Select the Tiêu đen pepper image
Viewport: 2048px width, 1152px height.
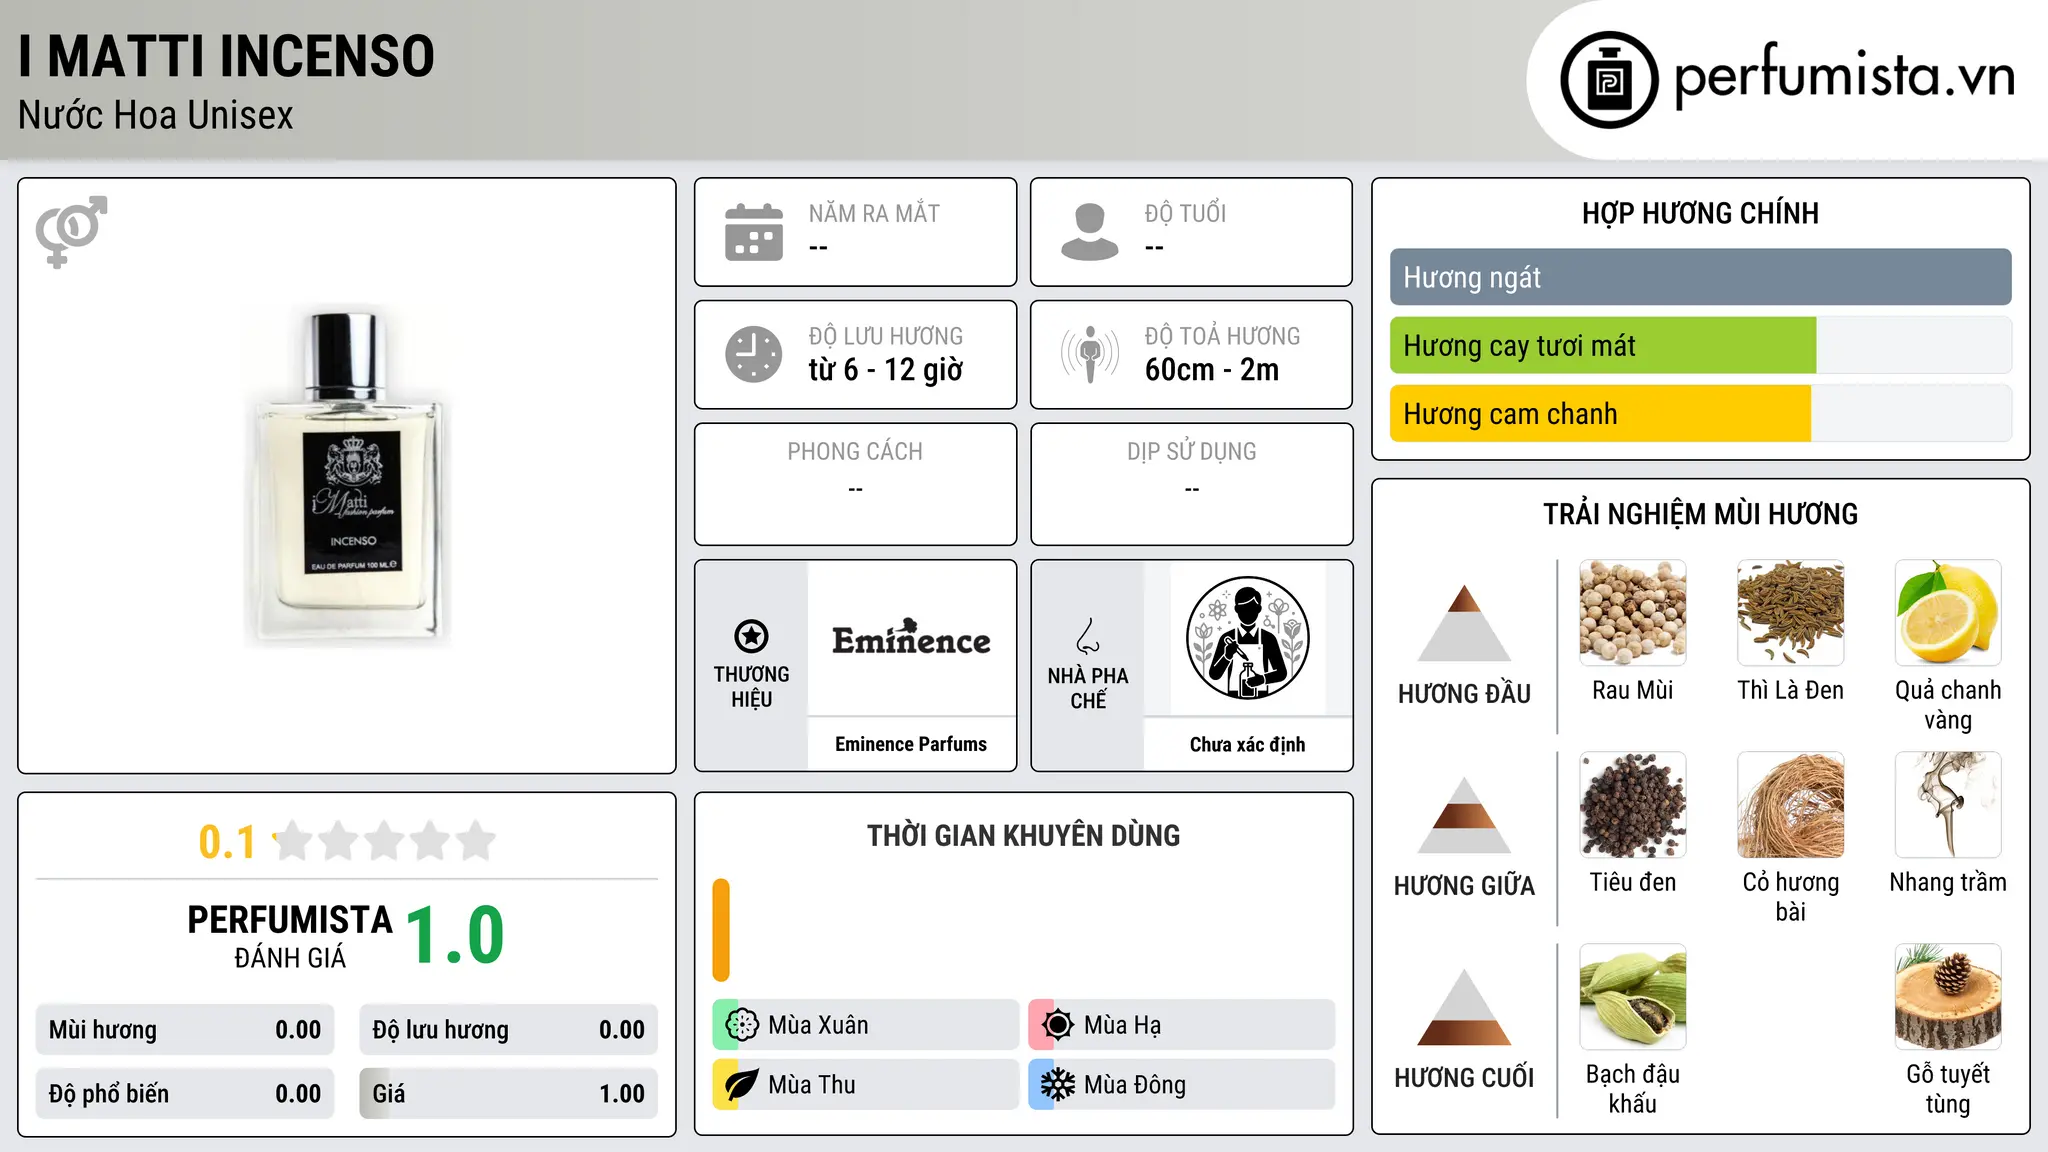1633,805
